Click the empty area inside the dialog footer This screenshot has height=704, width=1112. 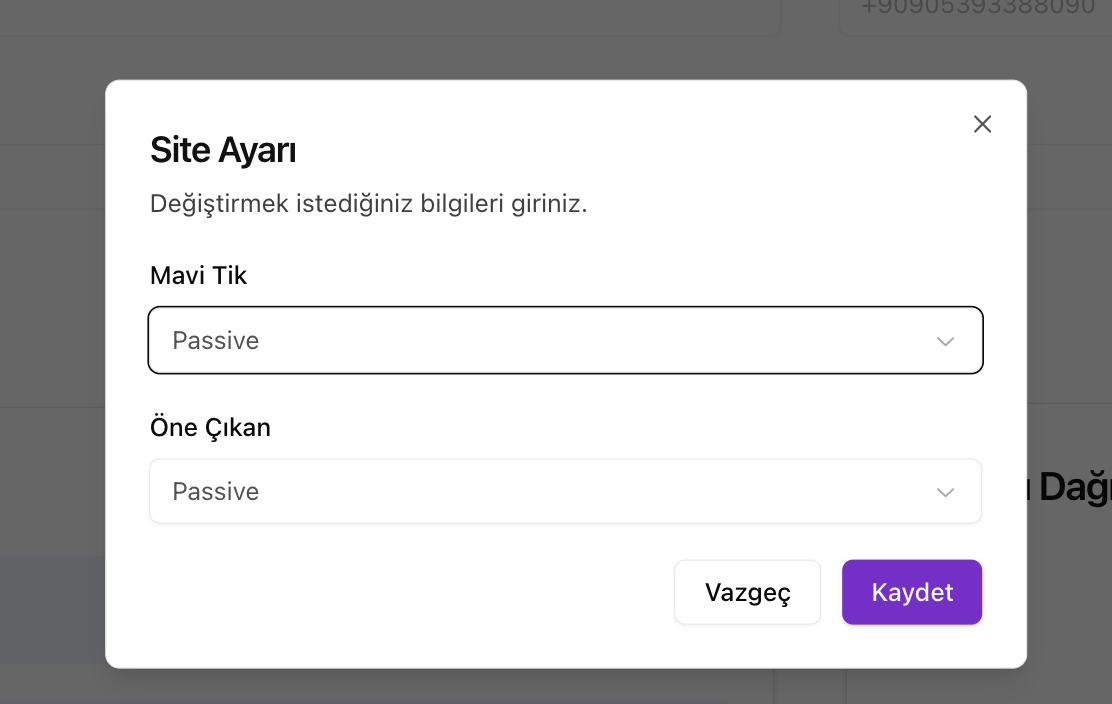coord(400,592)
